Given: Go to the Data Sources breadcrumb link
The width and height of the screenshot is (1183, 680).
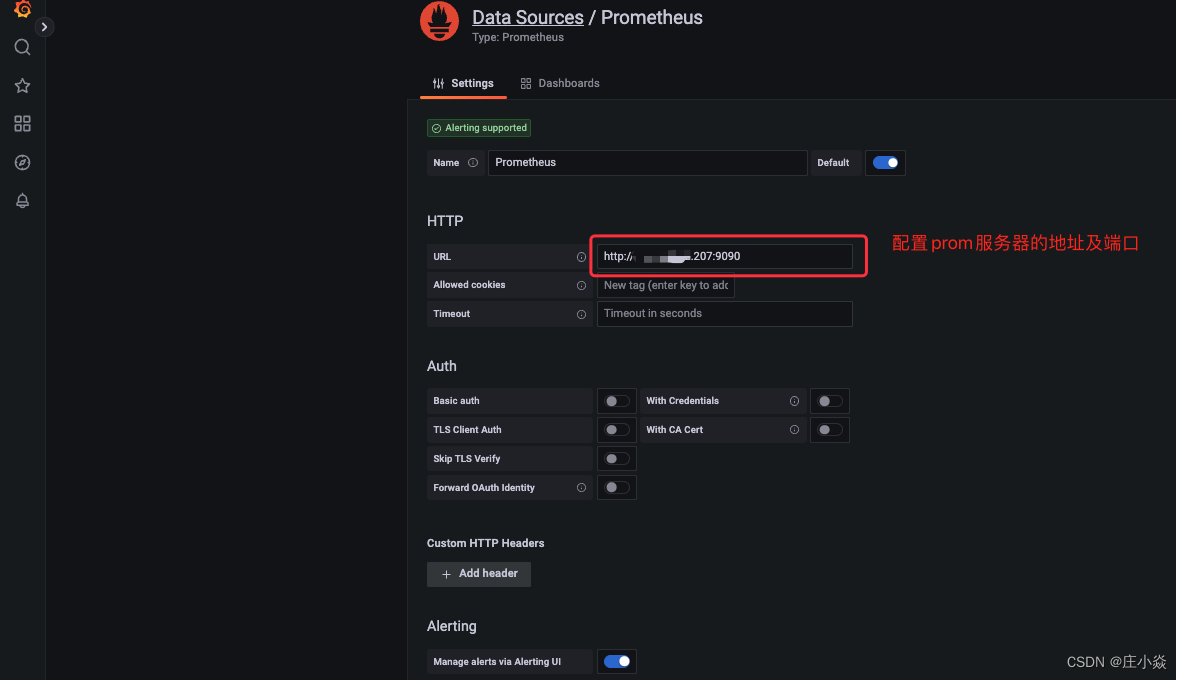Looking at the screenshot, I should coord(527,17).
